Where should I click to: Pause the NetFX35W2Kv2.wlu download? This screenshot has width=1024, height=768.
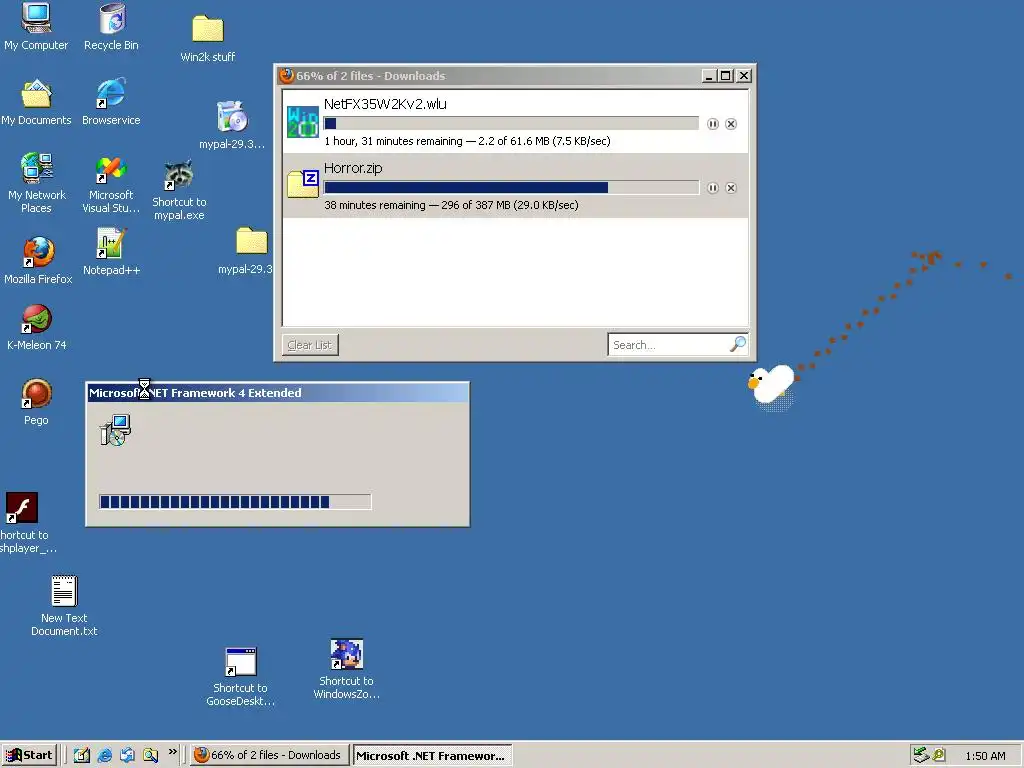[x=712, y=123]
